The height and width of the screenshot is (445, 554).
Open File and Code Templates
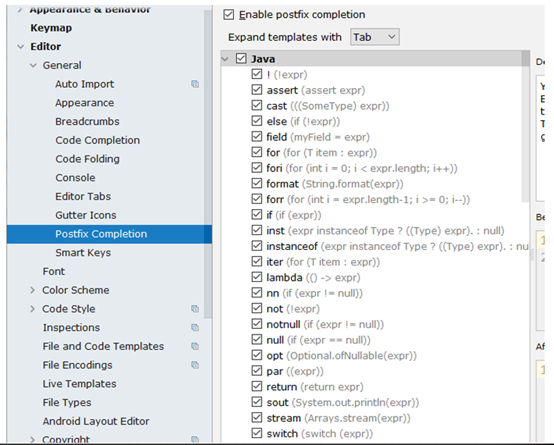point(103,346)
